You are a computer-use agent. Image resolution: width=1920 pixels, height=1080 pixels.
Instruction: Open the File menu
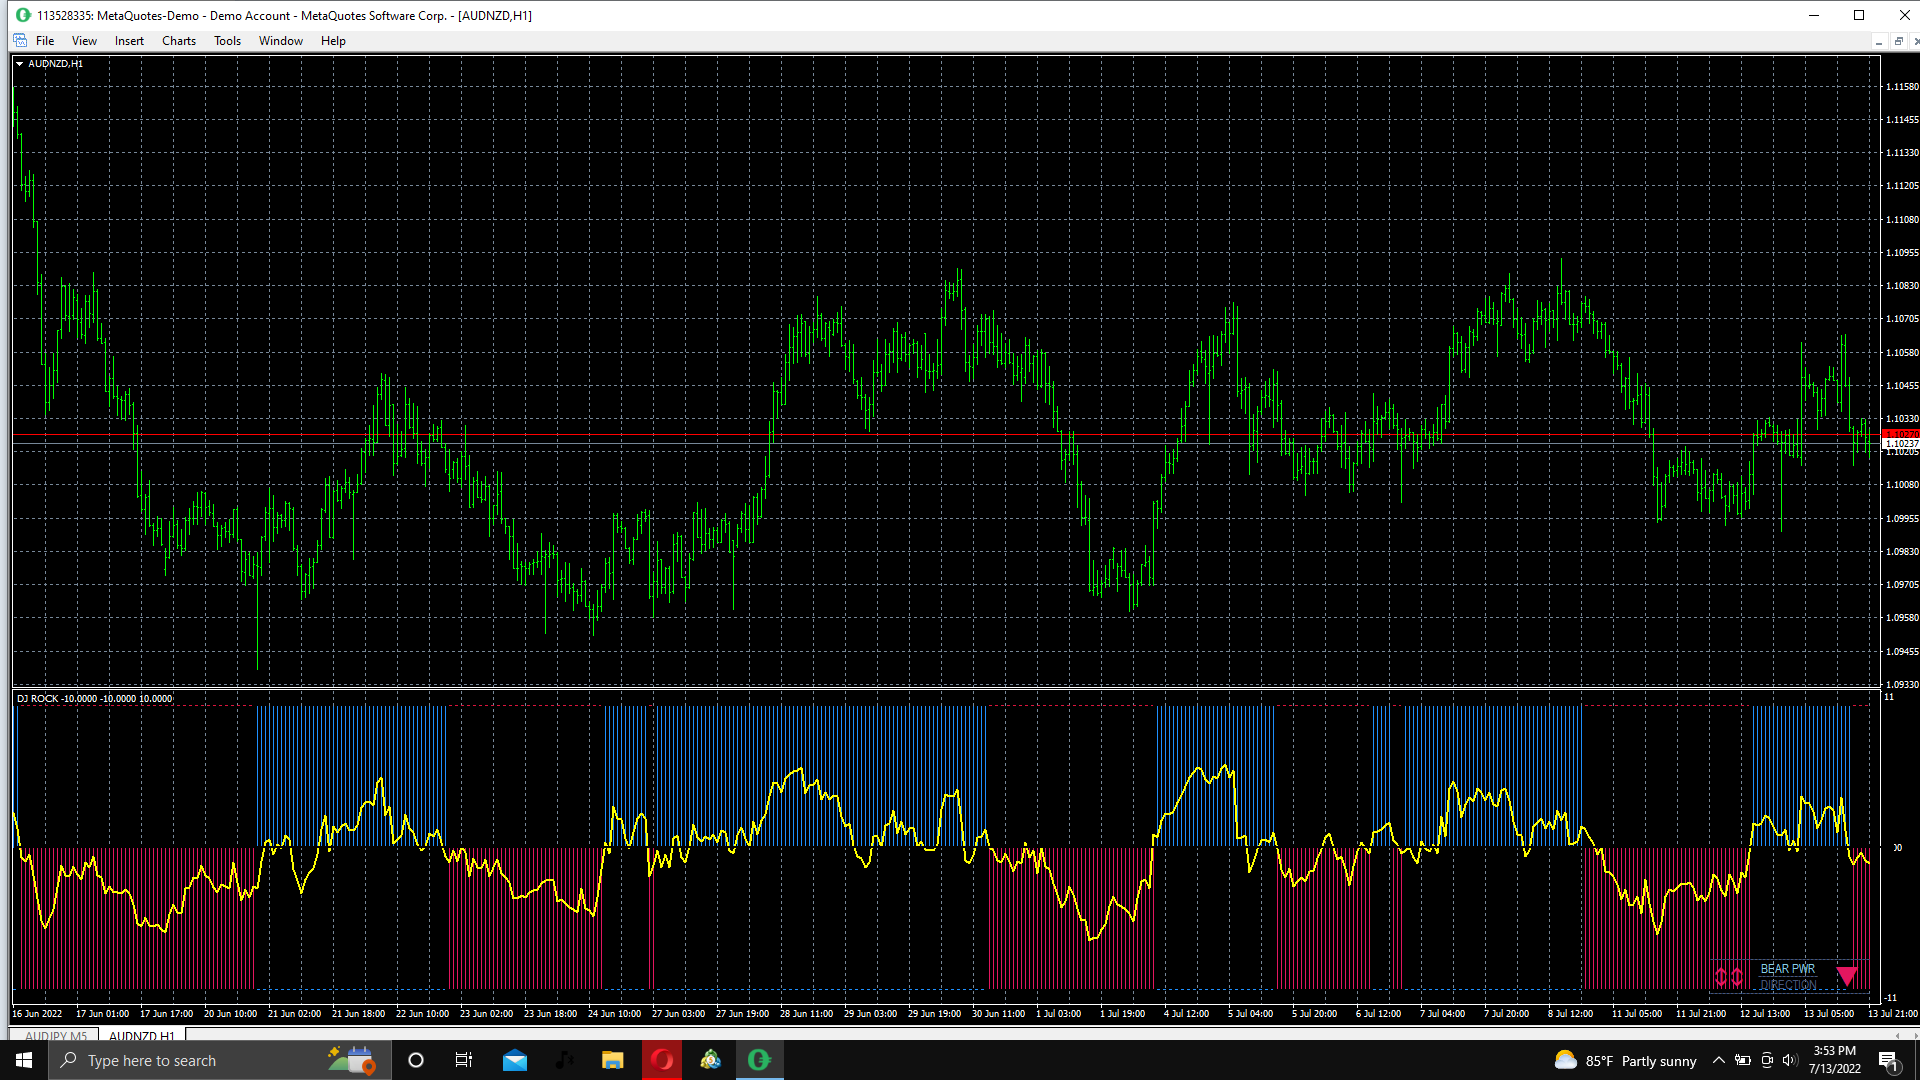click(45, 41)
